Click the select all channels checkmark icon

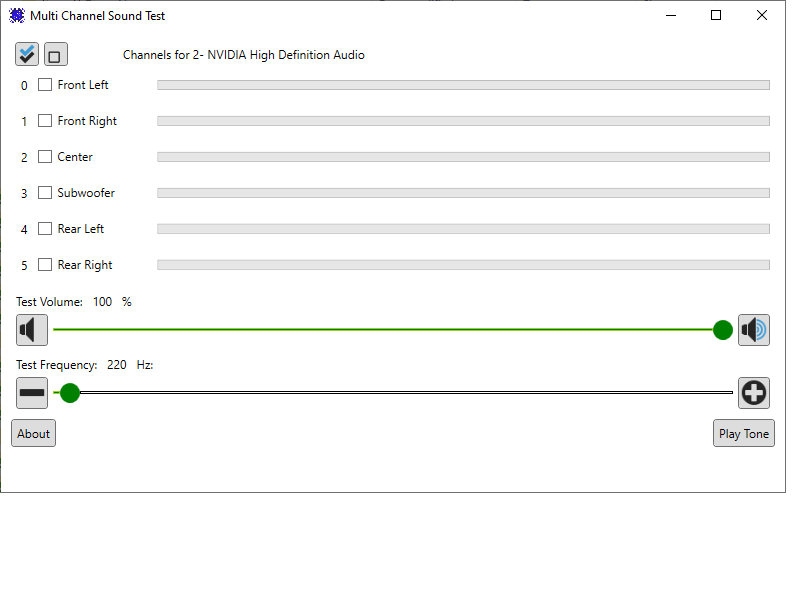pos(27,54)
